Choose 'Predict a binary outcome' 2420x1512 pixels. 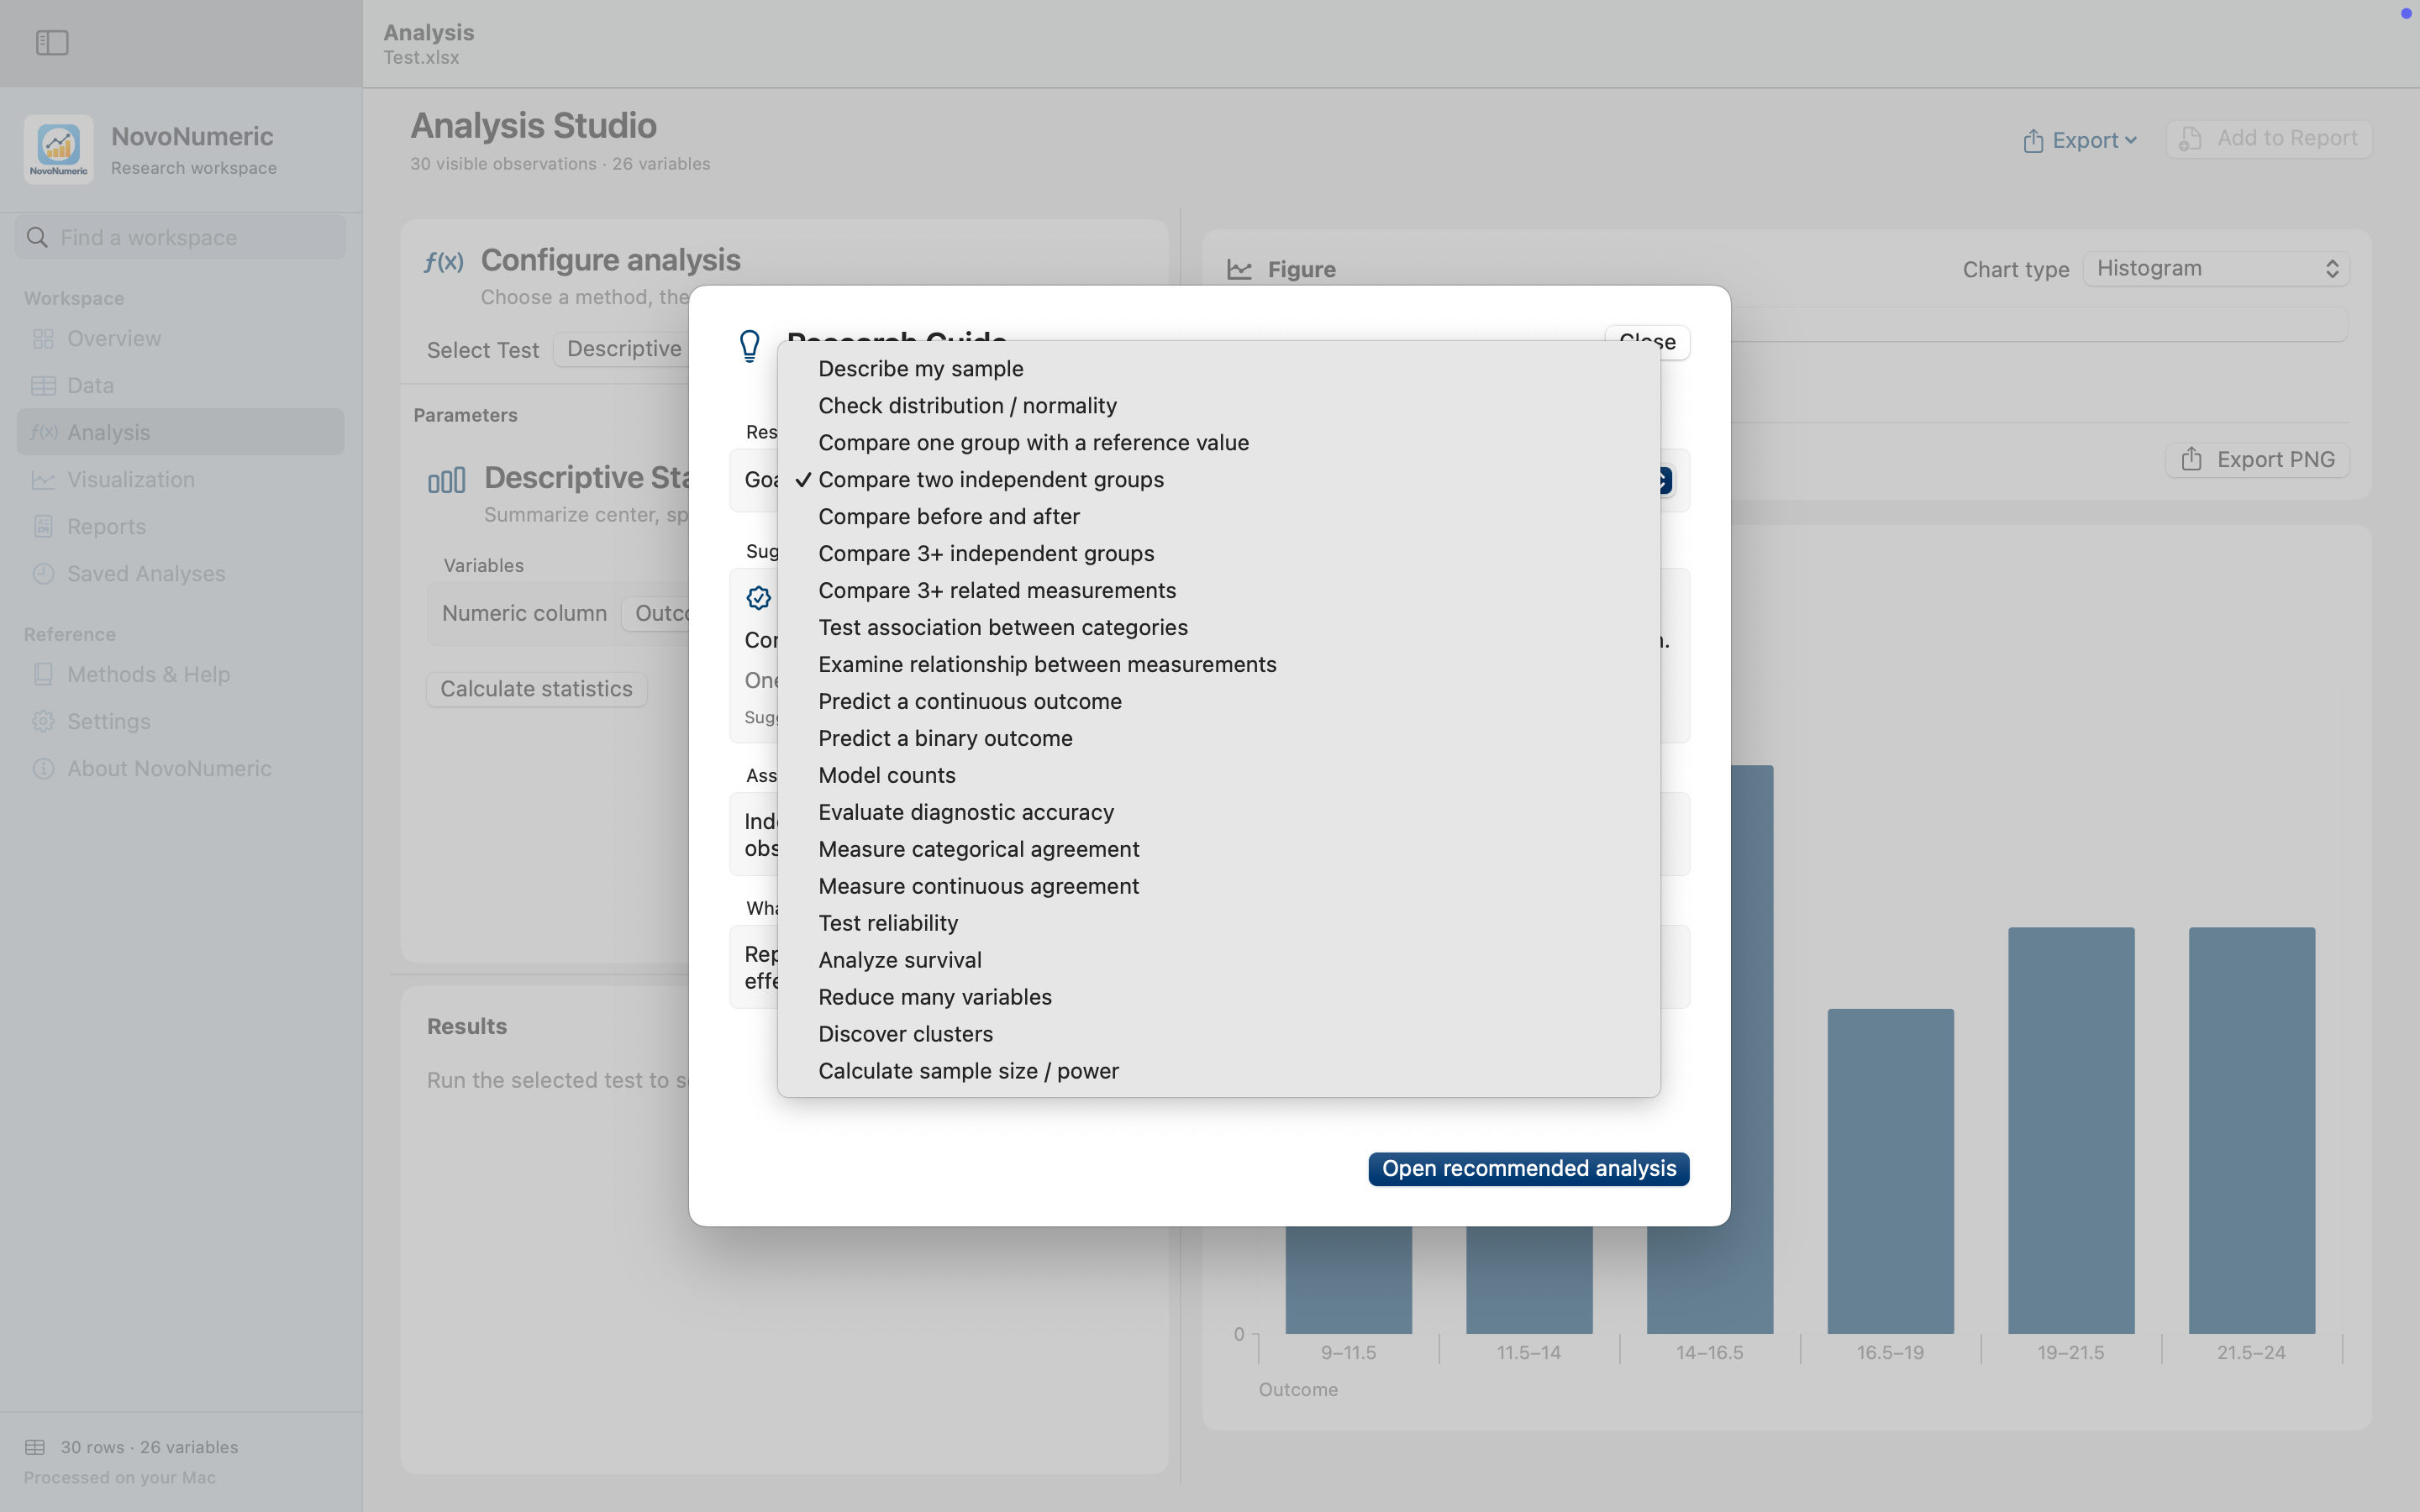tap(1218, 738)
